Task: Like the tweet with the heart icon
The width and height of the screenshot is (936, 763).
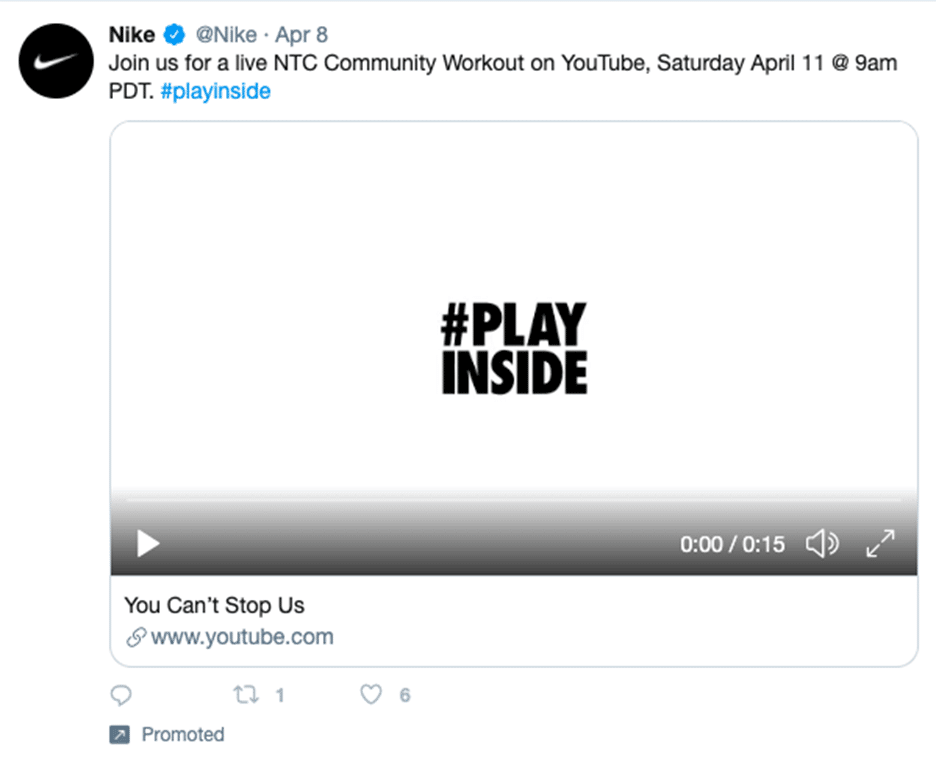Action: pos(371,694)
